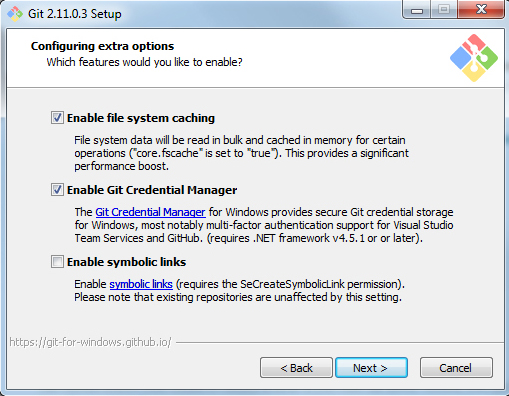Click the 'Enable file system caching' label
This screenshot has height=396, width=509.
141,118
